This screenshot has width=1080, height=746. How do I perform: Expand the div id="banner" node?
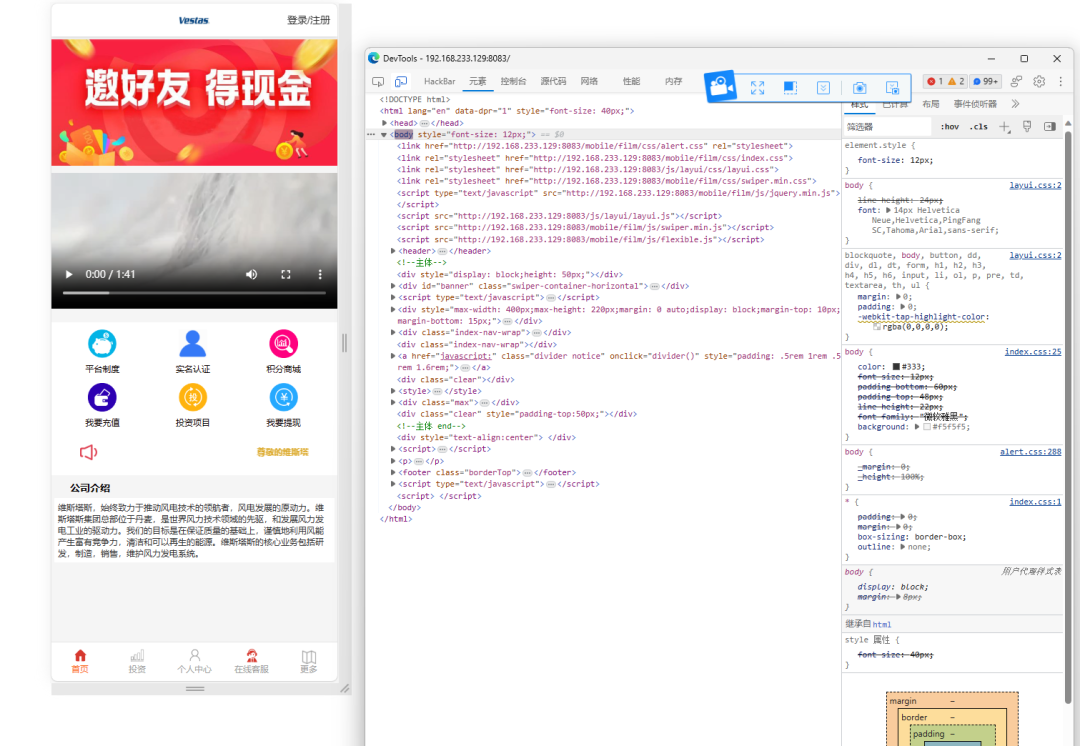pos(393,286)
